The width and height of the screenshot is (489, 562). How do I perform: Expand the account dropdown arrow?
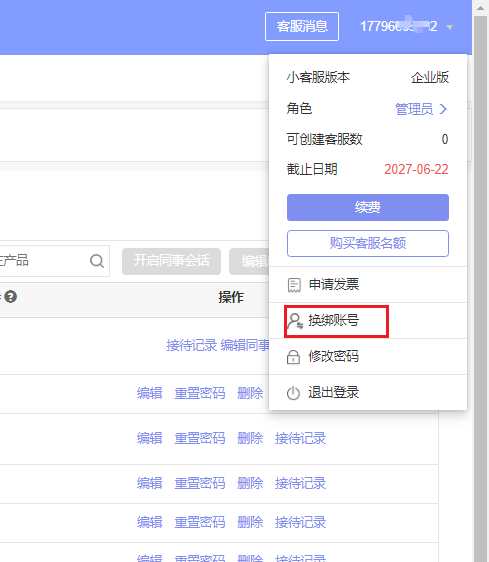click(x=449, y=27)
